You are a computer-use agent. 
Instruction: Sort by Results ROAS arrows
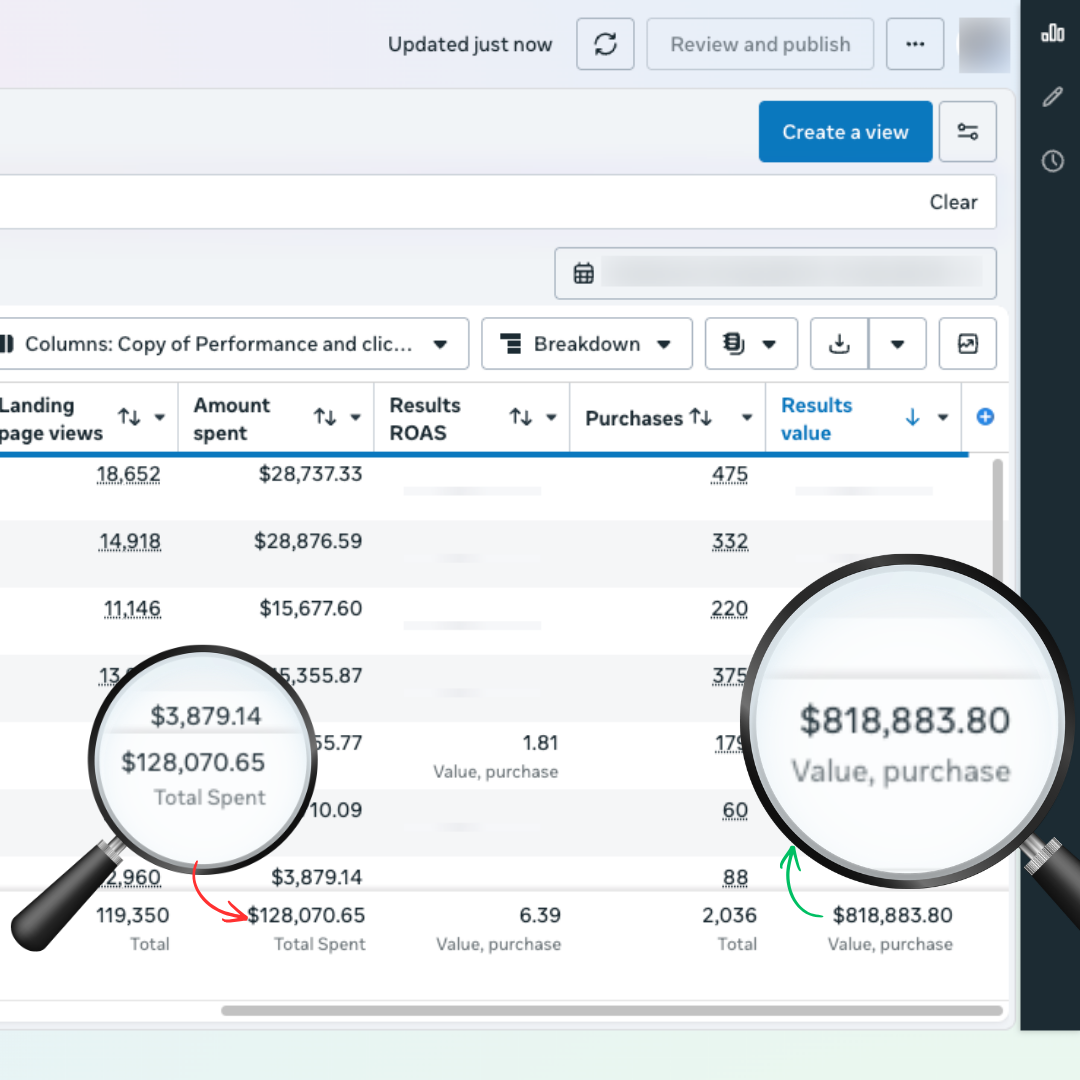tap(520, 417)
